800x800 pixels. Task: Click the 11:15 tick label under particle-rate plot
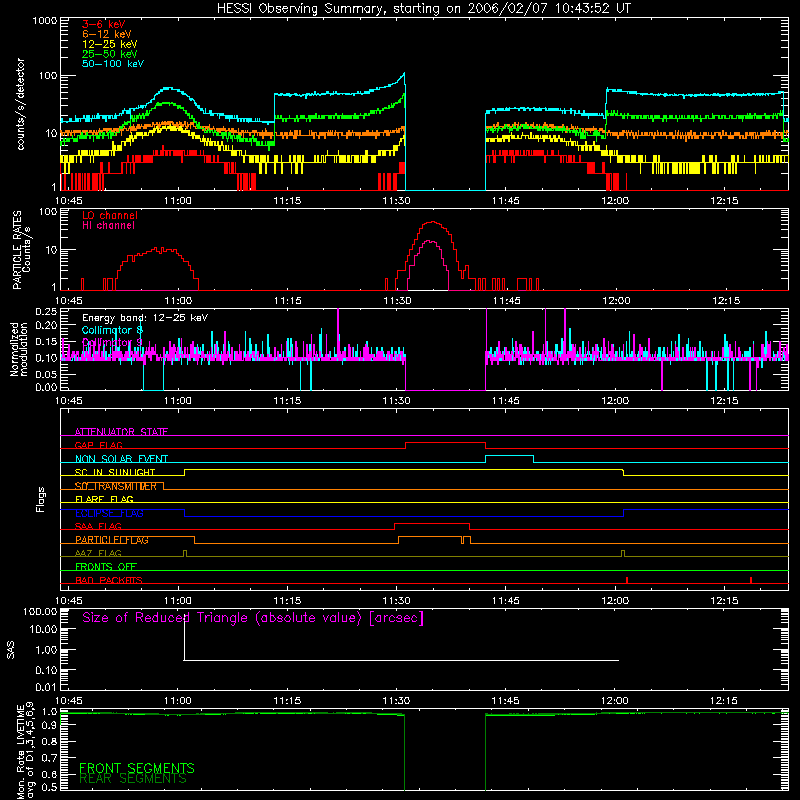(x=287, y=301)
